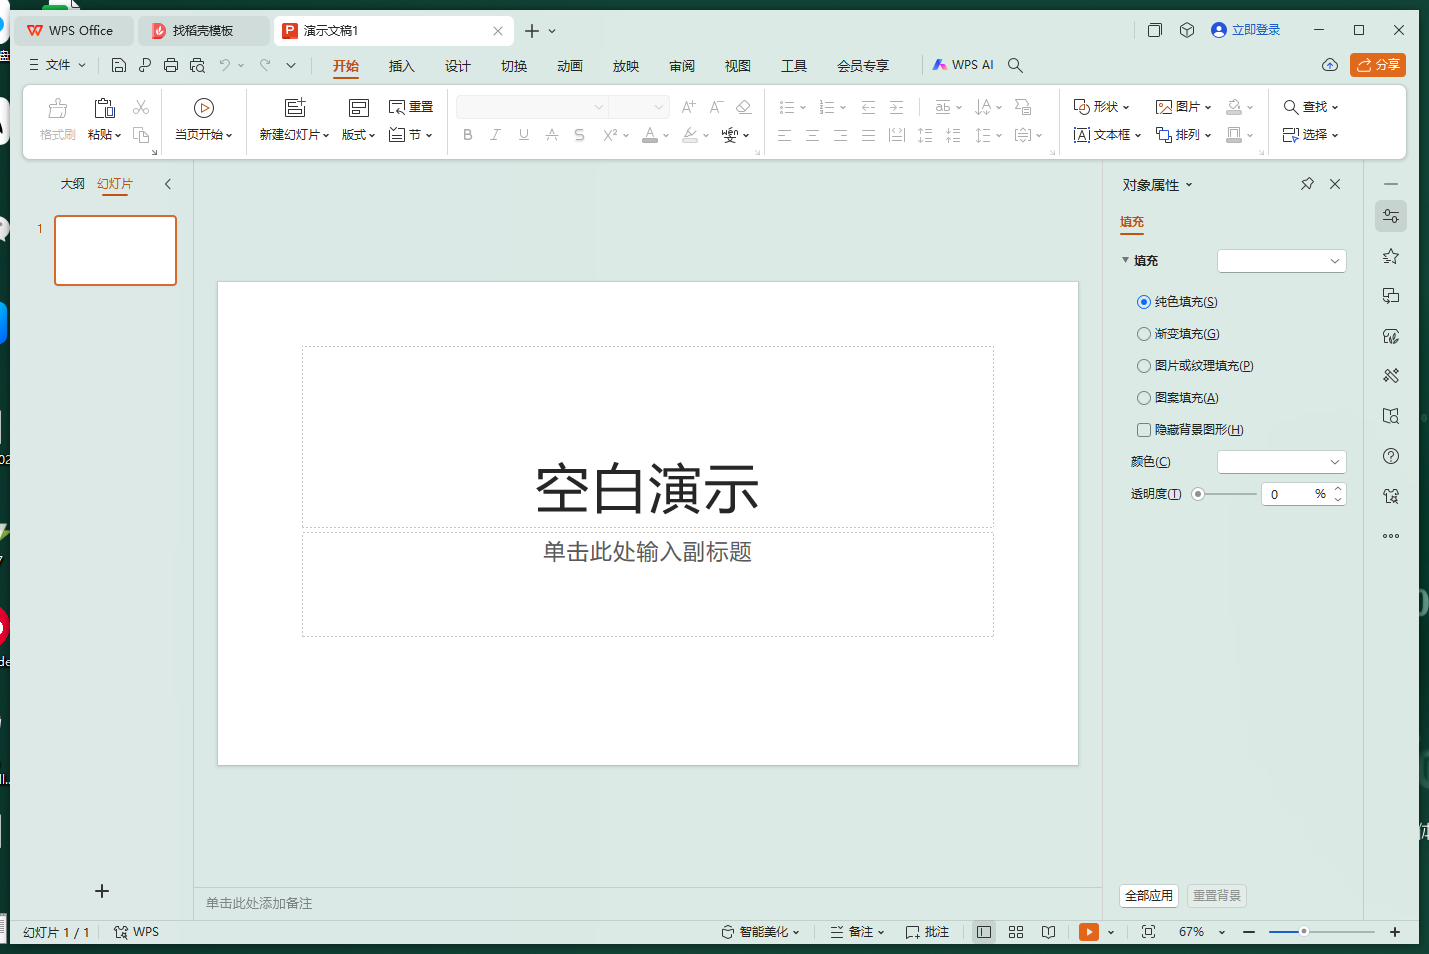This screenshot has width=1429, height=954.
Task: Click the clear formatting eraser icon
Action: (x=744, y=107)
